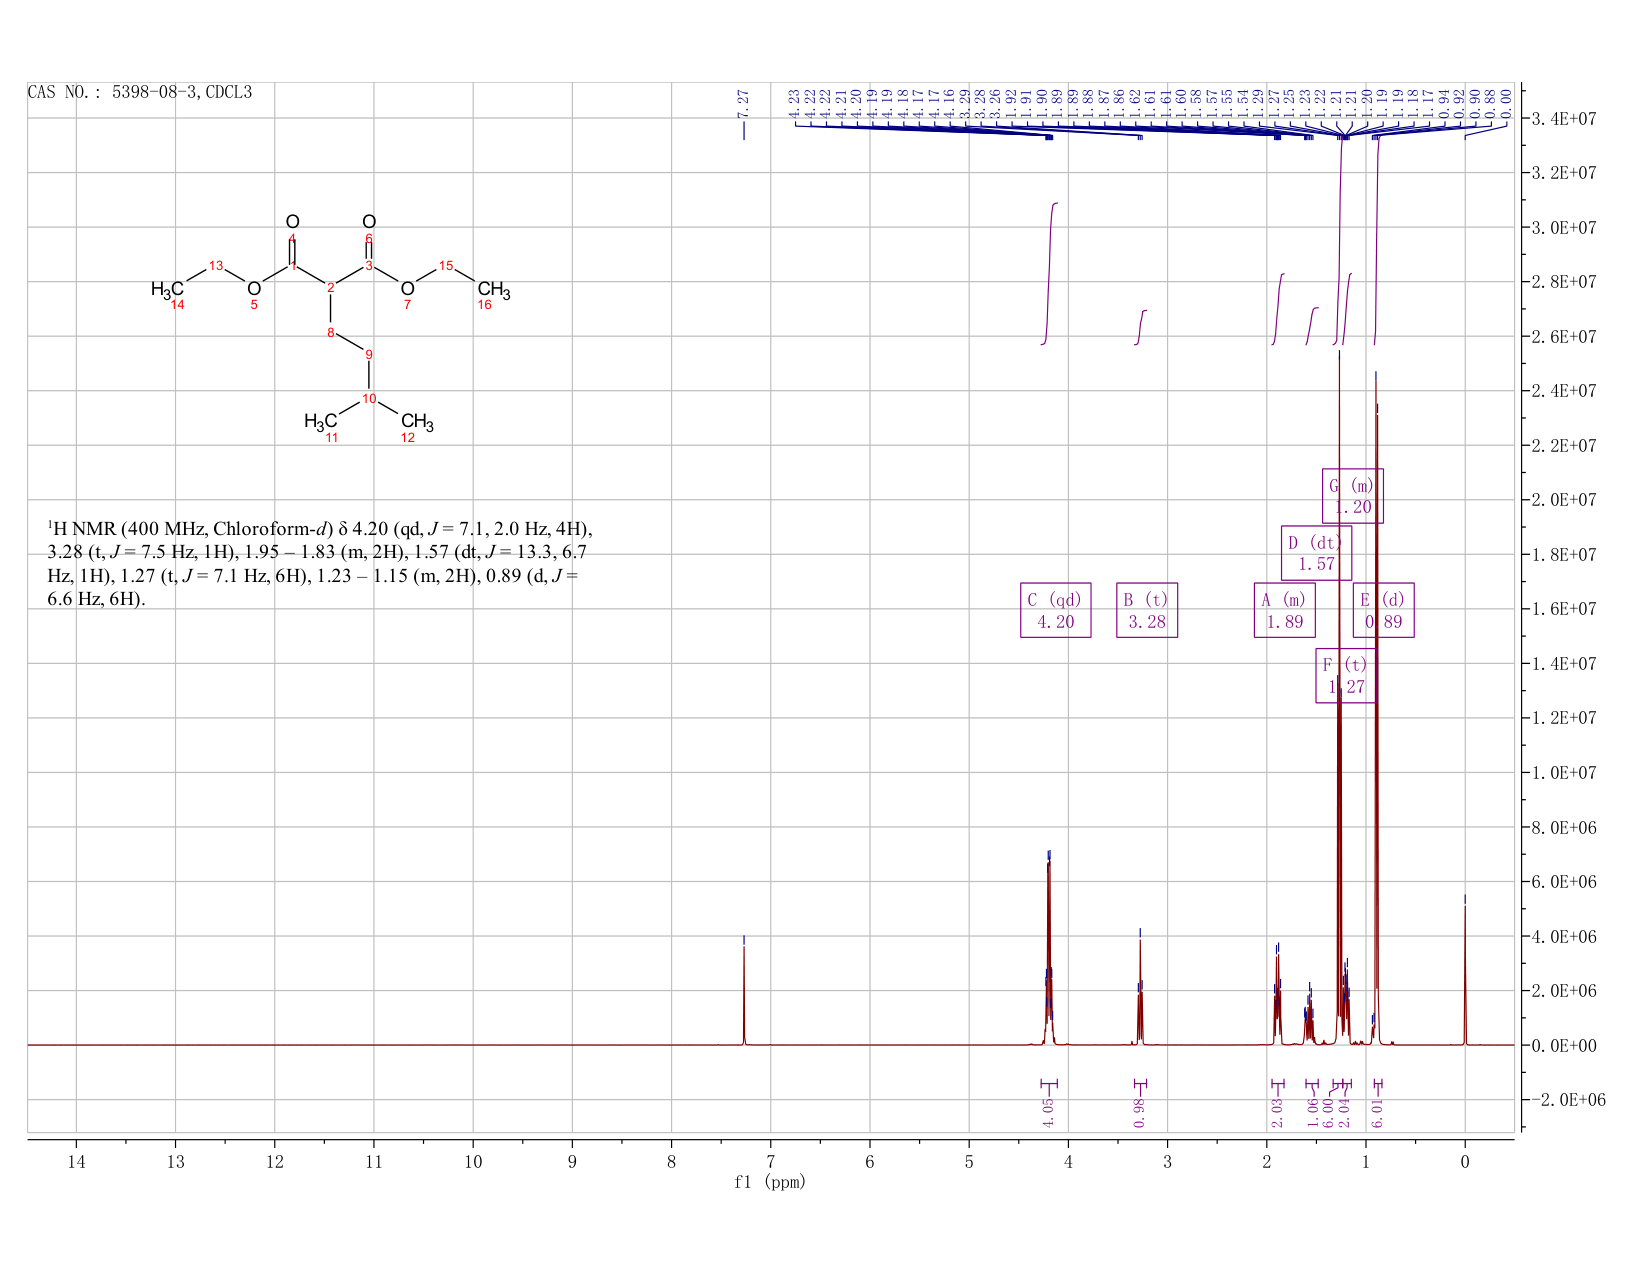Click the CAS NO. 5398-08-3 header text
The width and height of the screenshot is (1650, 1275).
tap(139, 93)
